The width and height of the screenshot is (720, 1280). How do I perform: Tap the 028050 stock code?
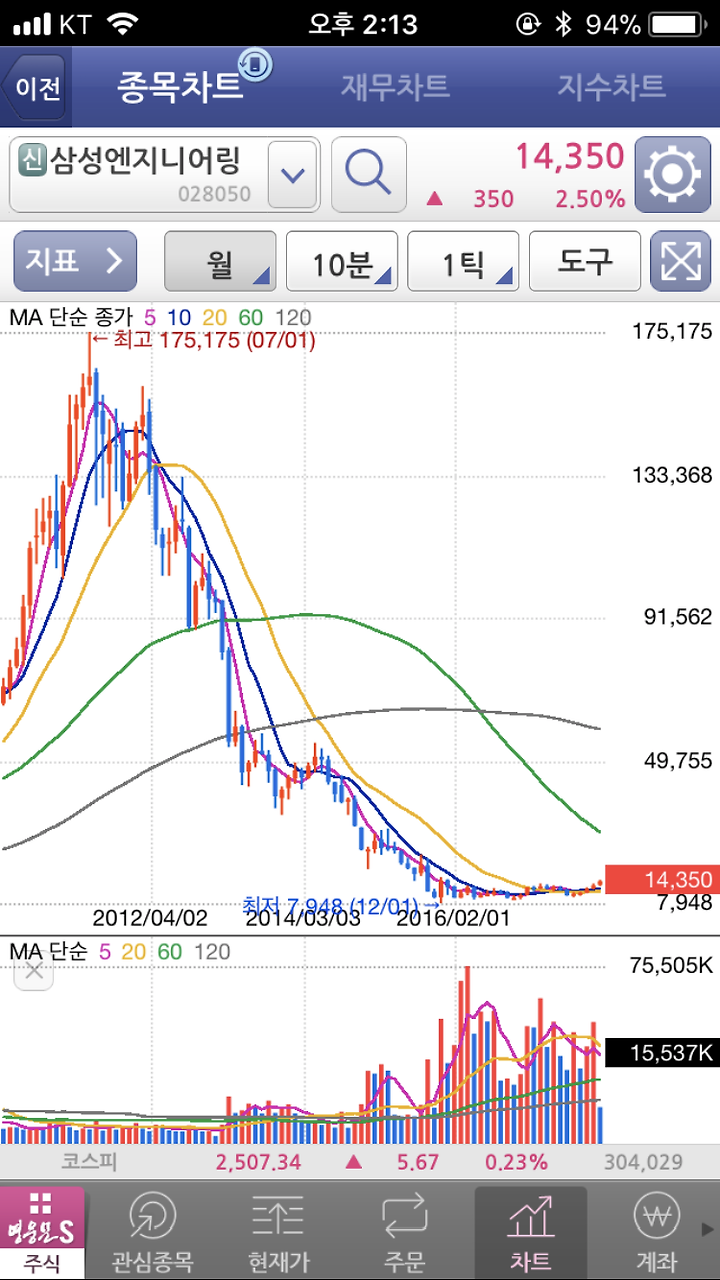click(x=214, y=194)
